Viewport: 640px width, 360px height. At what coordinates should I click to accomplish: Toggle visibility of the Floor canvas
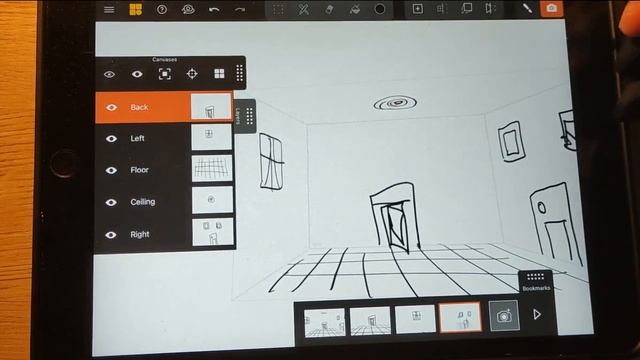click(x=111, y=170)
